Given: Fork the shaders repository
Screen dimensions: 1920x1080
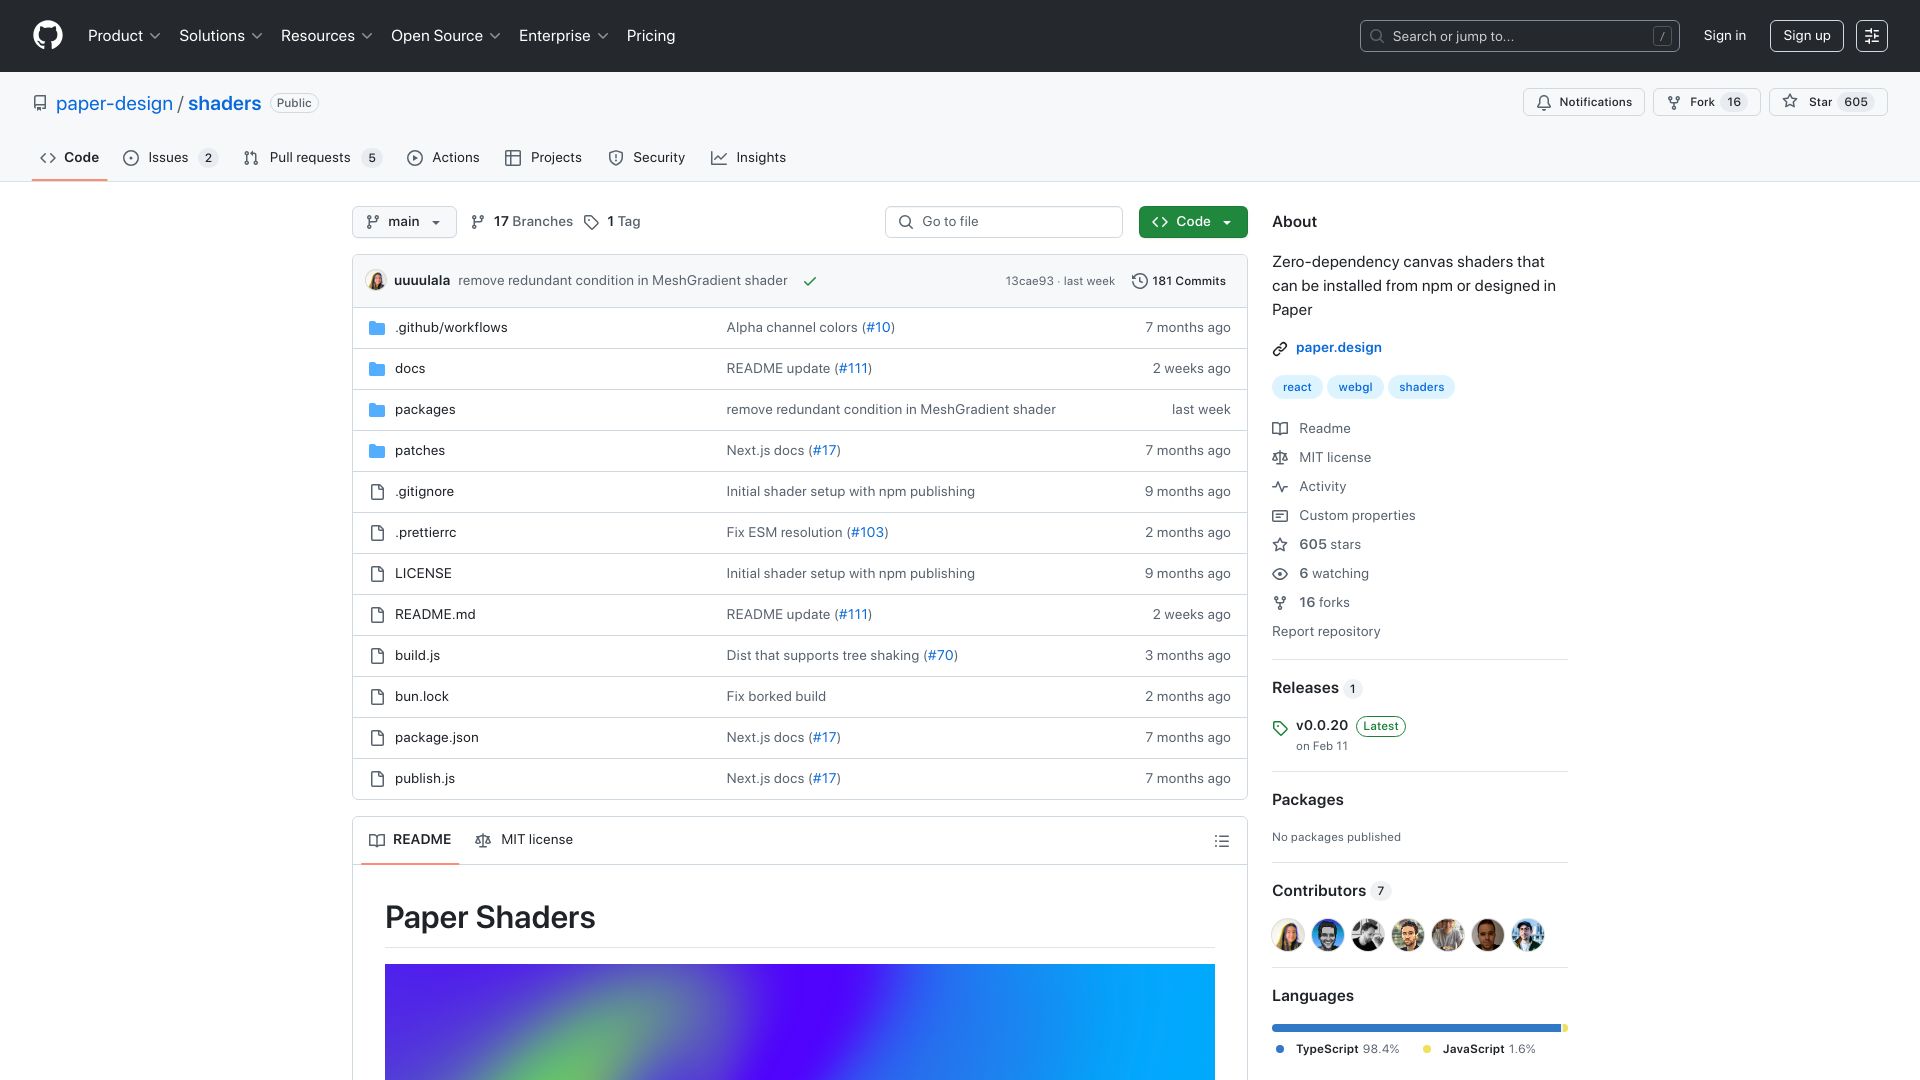Looking at the screenshot, I should pyautogui.click(x=1706, y=102).
